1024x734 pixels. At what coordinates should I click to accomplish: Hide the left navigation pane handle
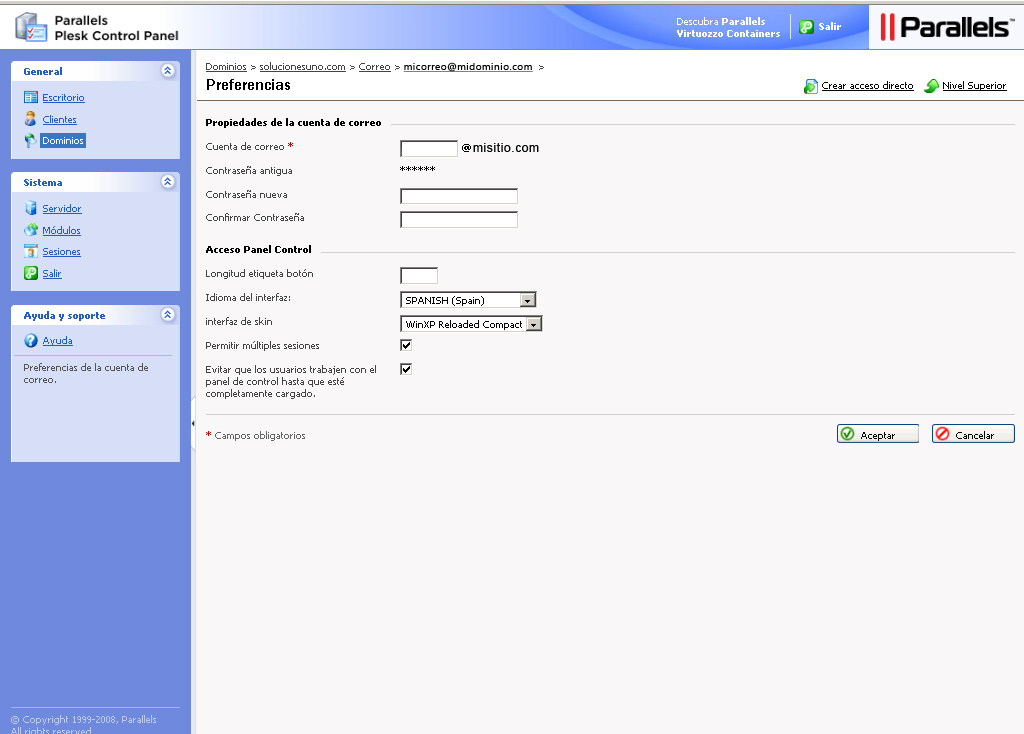click(193, 423)
